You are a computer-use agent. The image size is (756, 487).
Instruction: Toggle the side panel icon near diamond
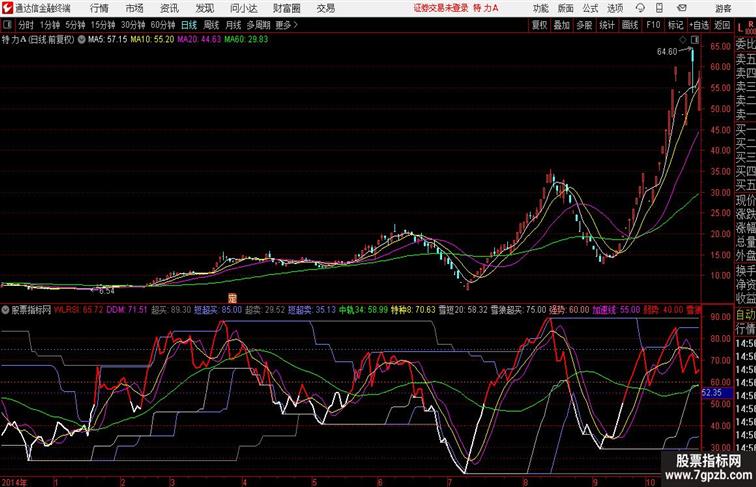pos(695,40)
